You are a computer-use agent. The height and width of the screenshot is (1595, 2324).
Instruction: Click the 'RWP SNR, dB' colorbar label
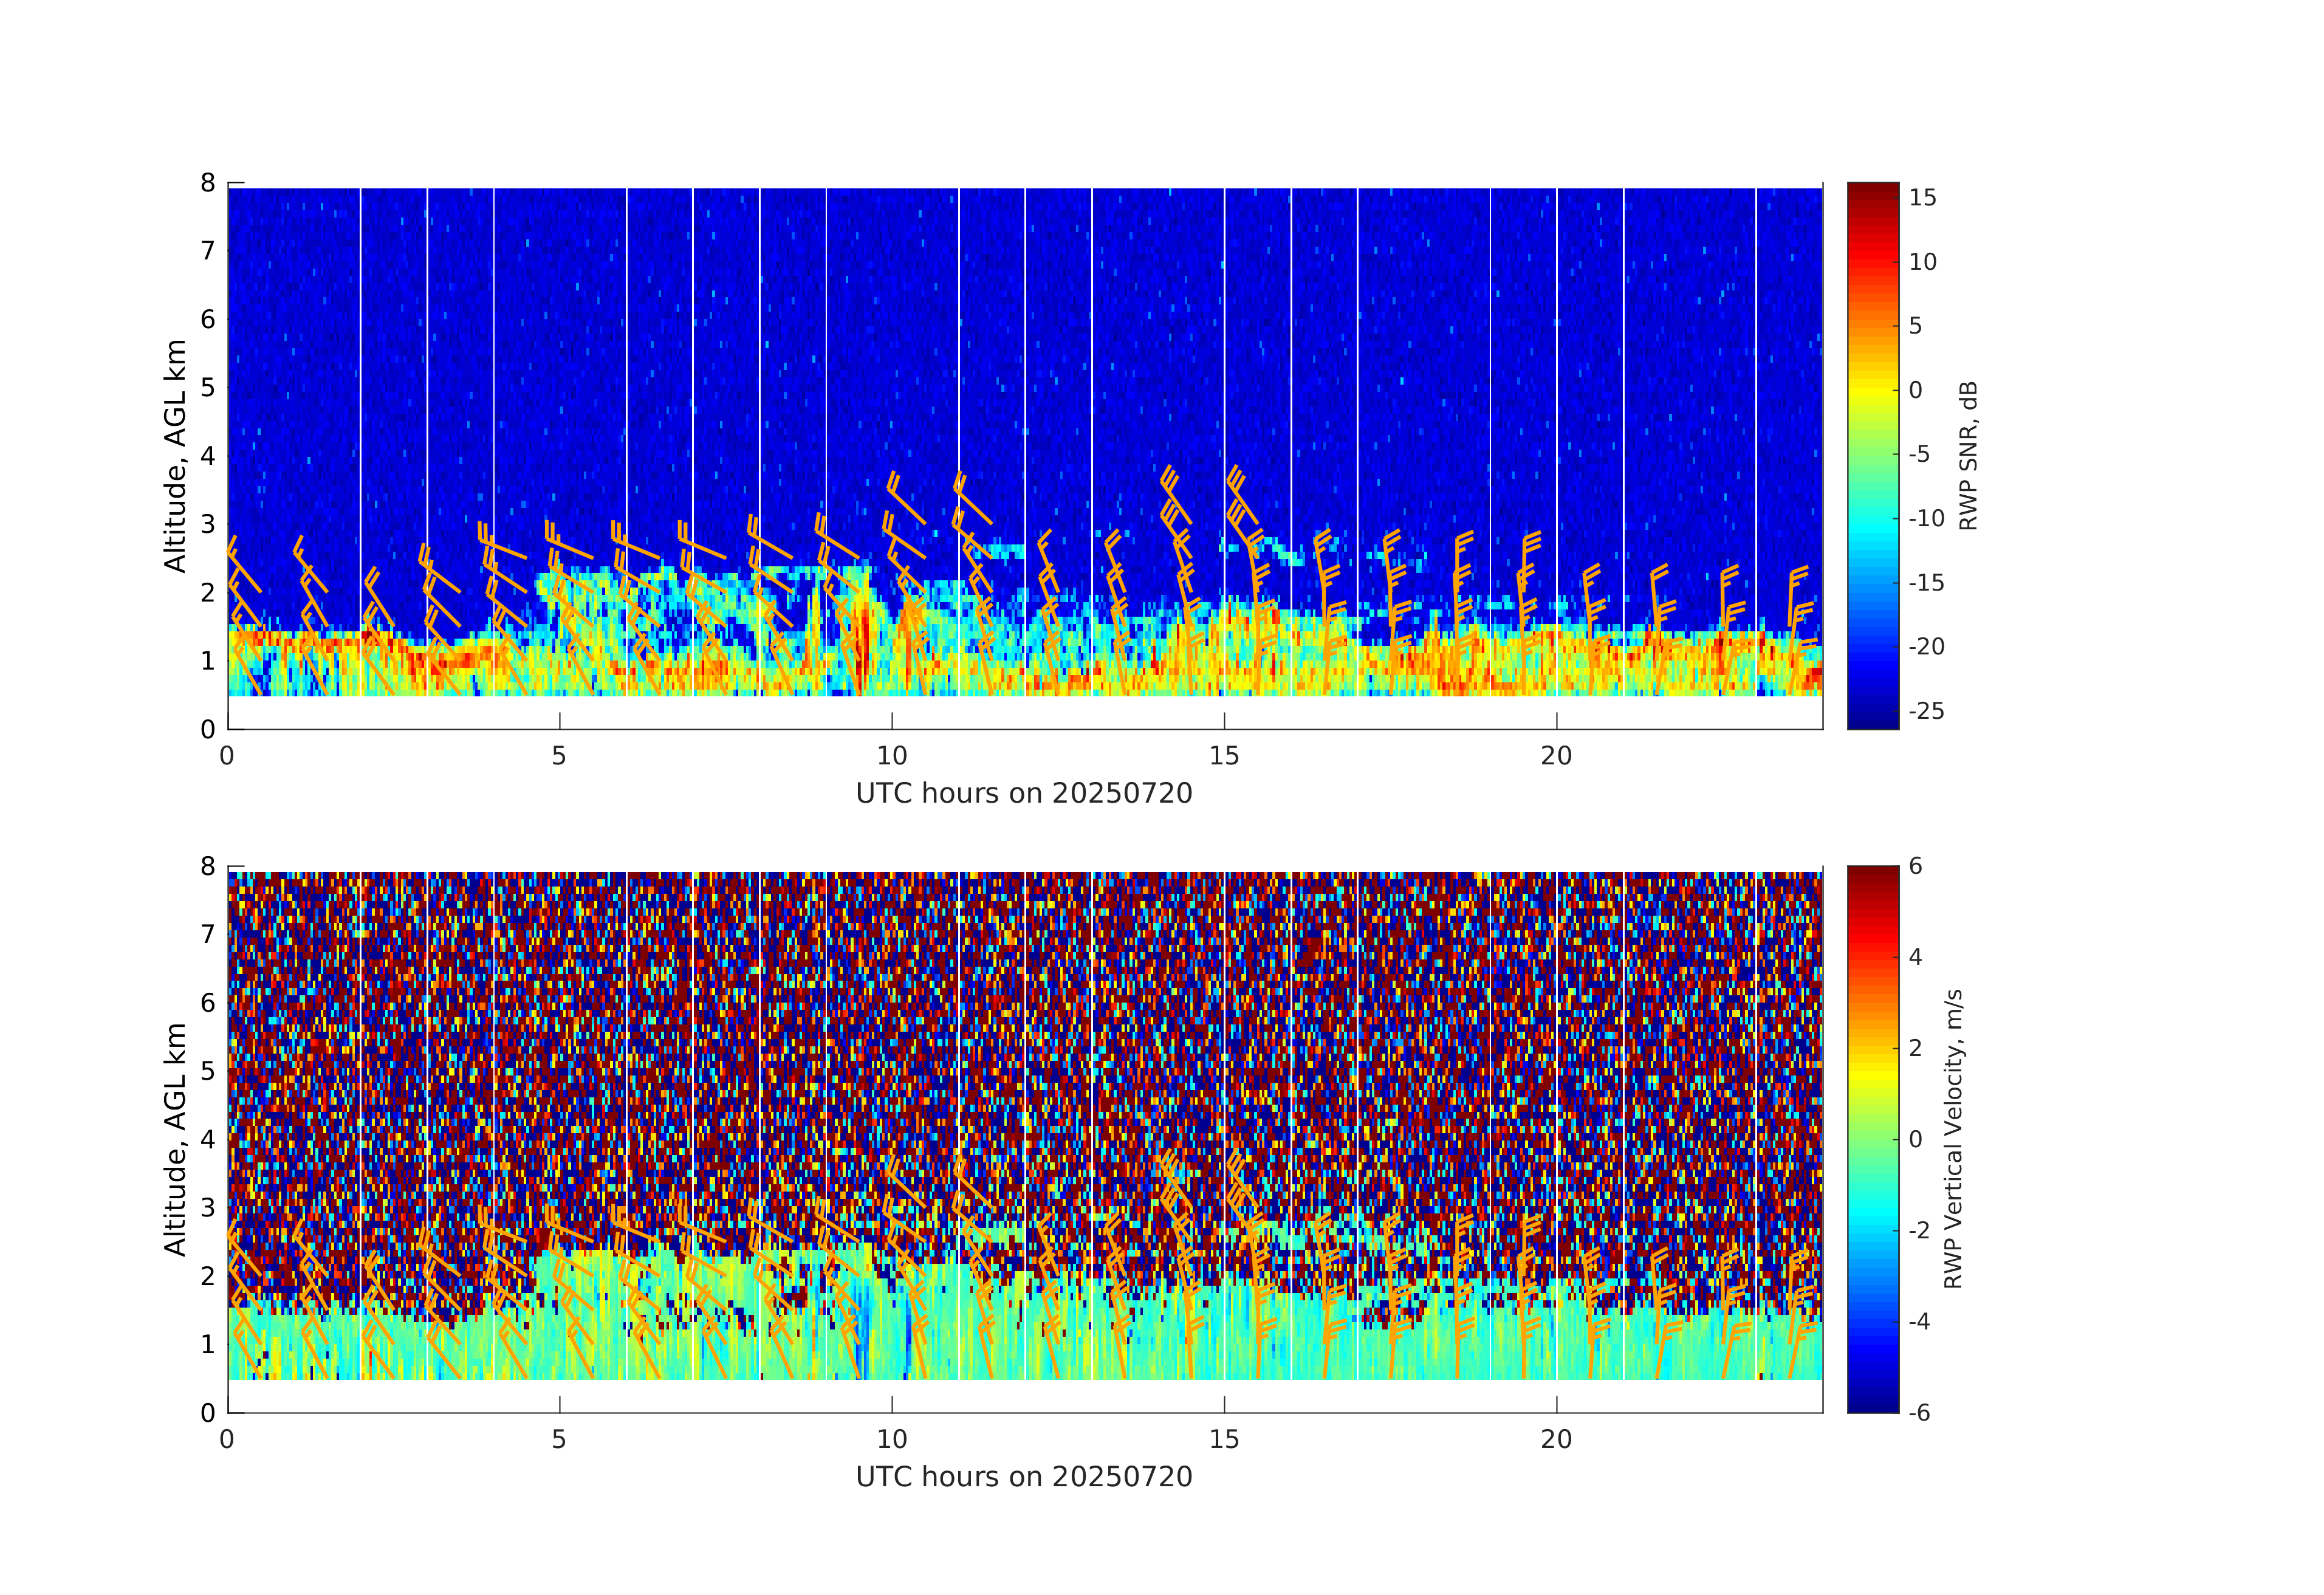point(1968,456)
